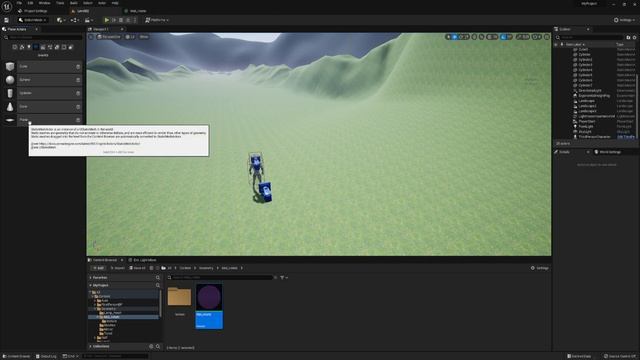Open the Blueprints toolbar dropdown
The height and width of the screenshot is (360, 640).
click(x=74, y=20)
